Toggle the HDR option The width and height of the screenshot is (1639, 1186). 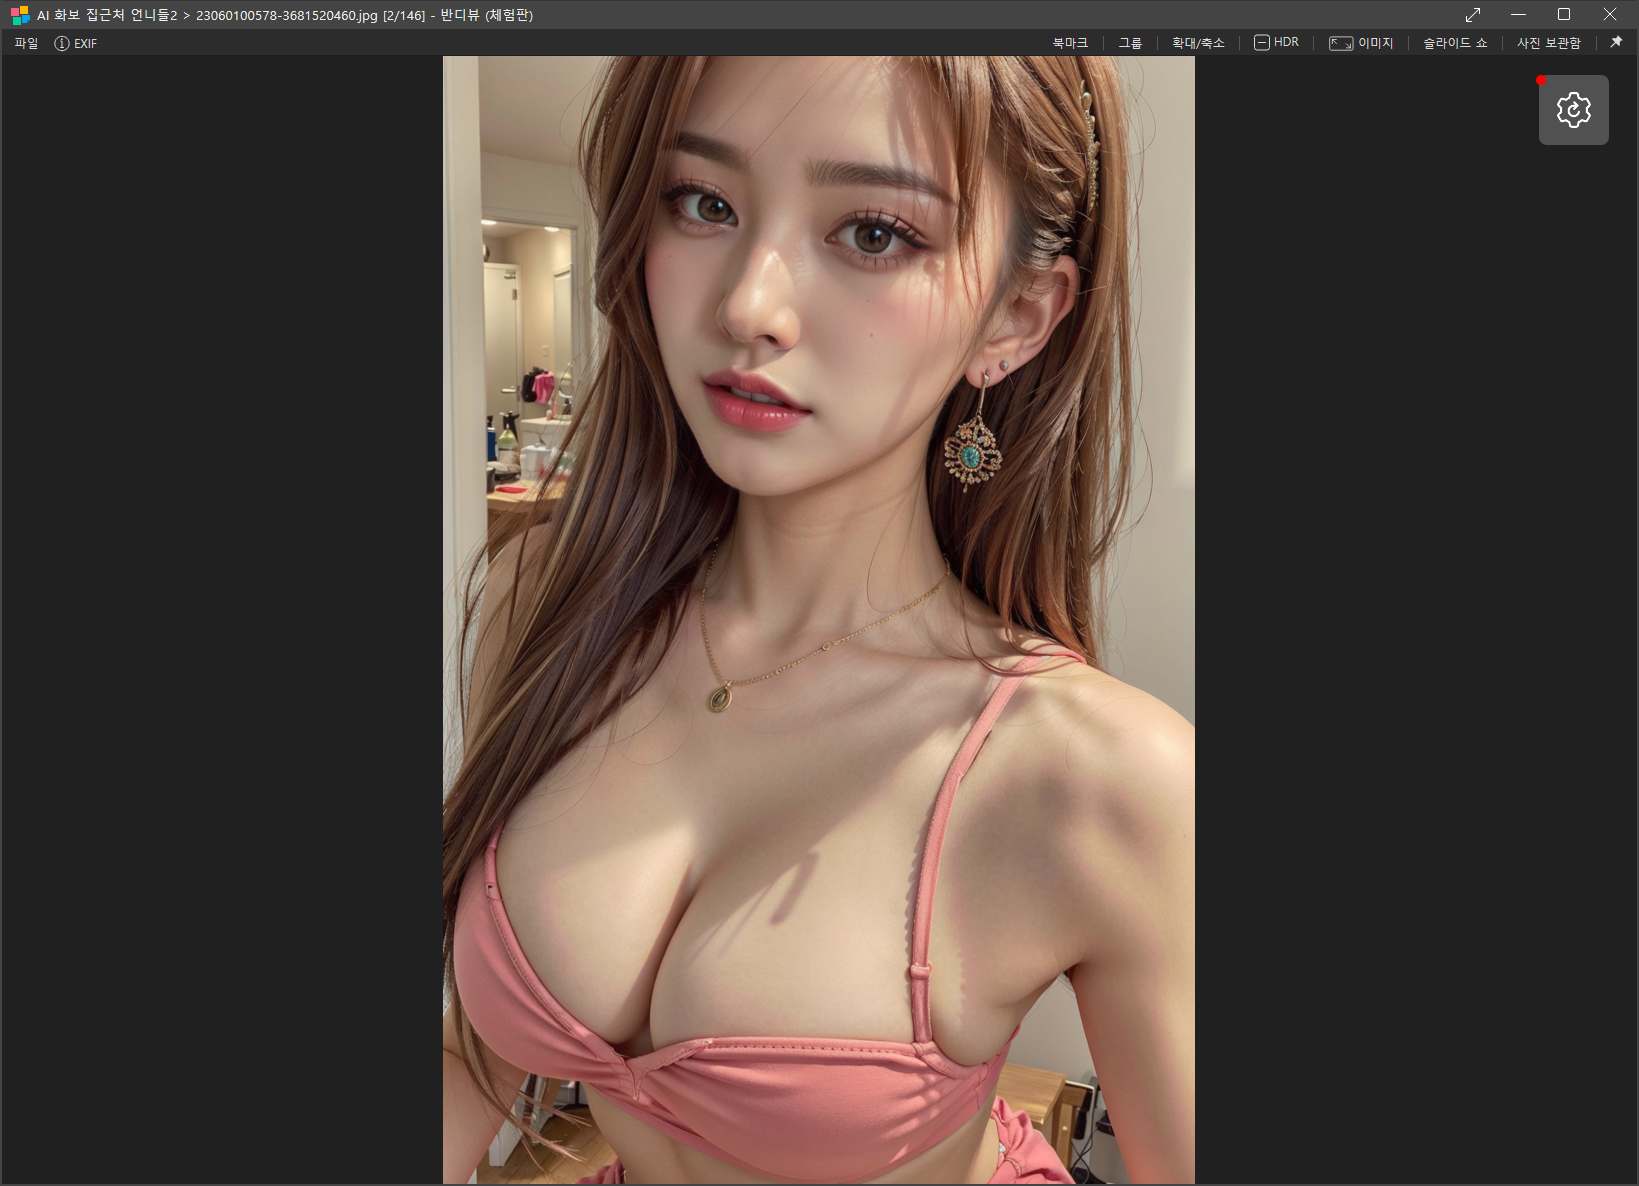click(x=1276, y=43)
